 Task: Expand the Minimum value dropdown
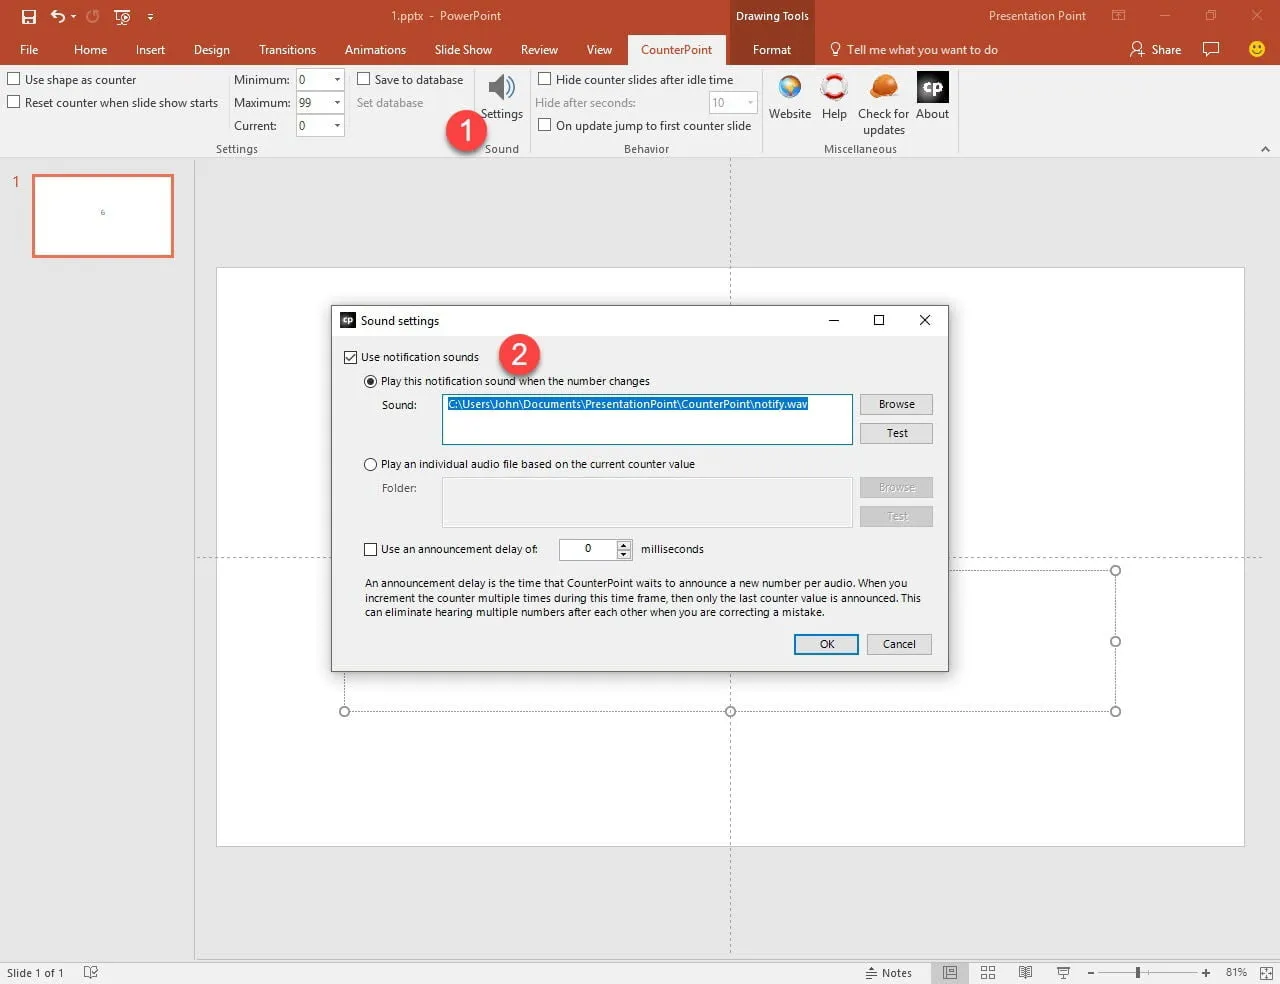pos(337,80)
